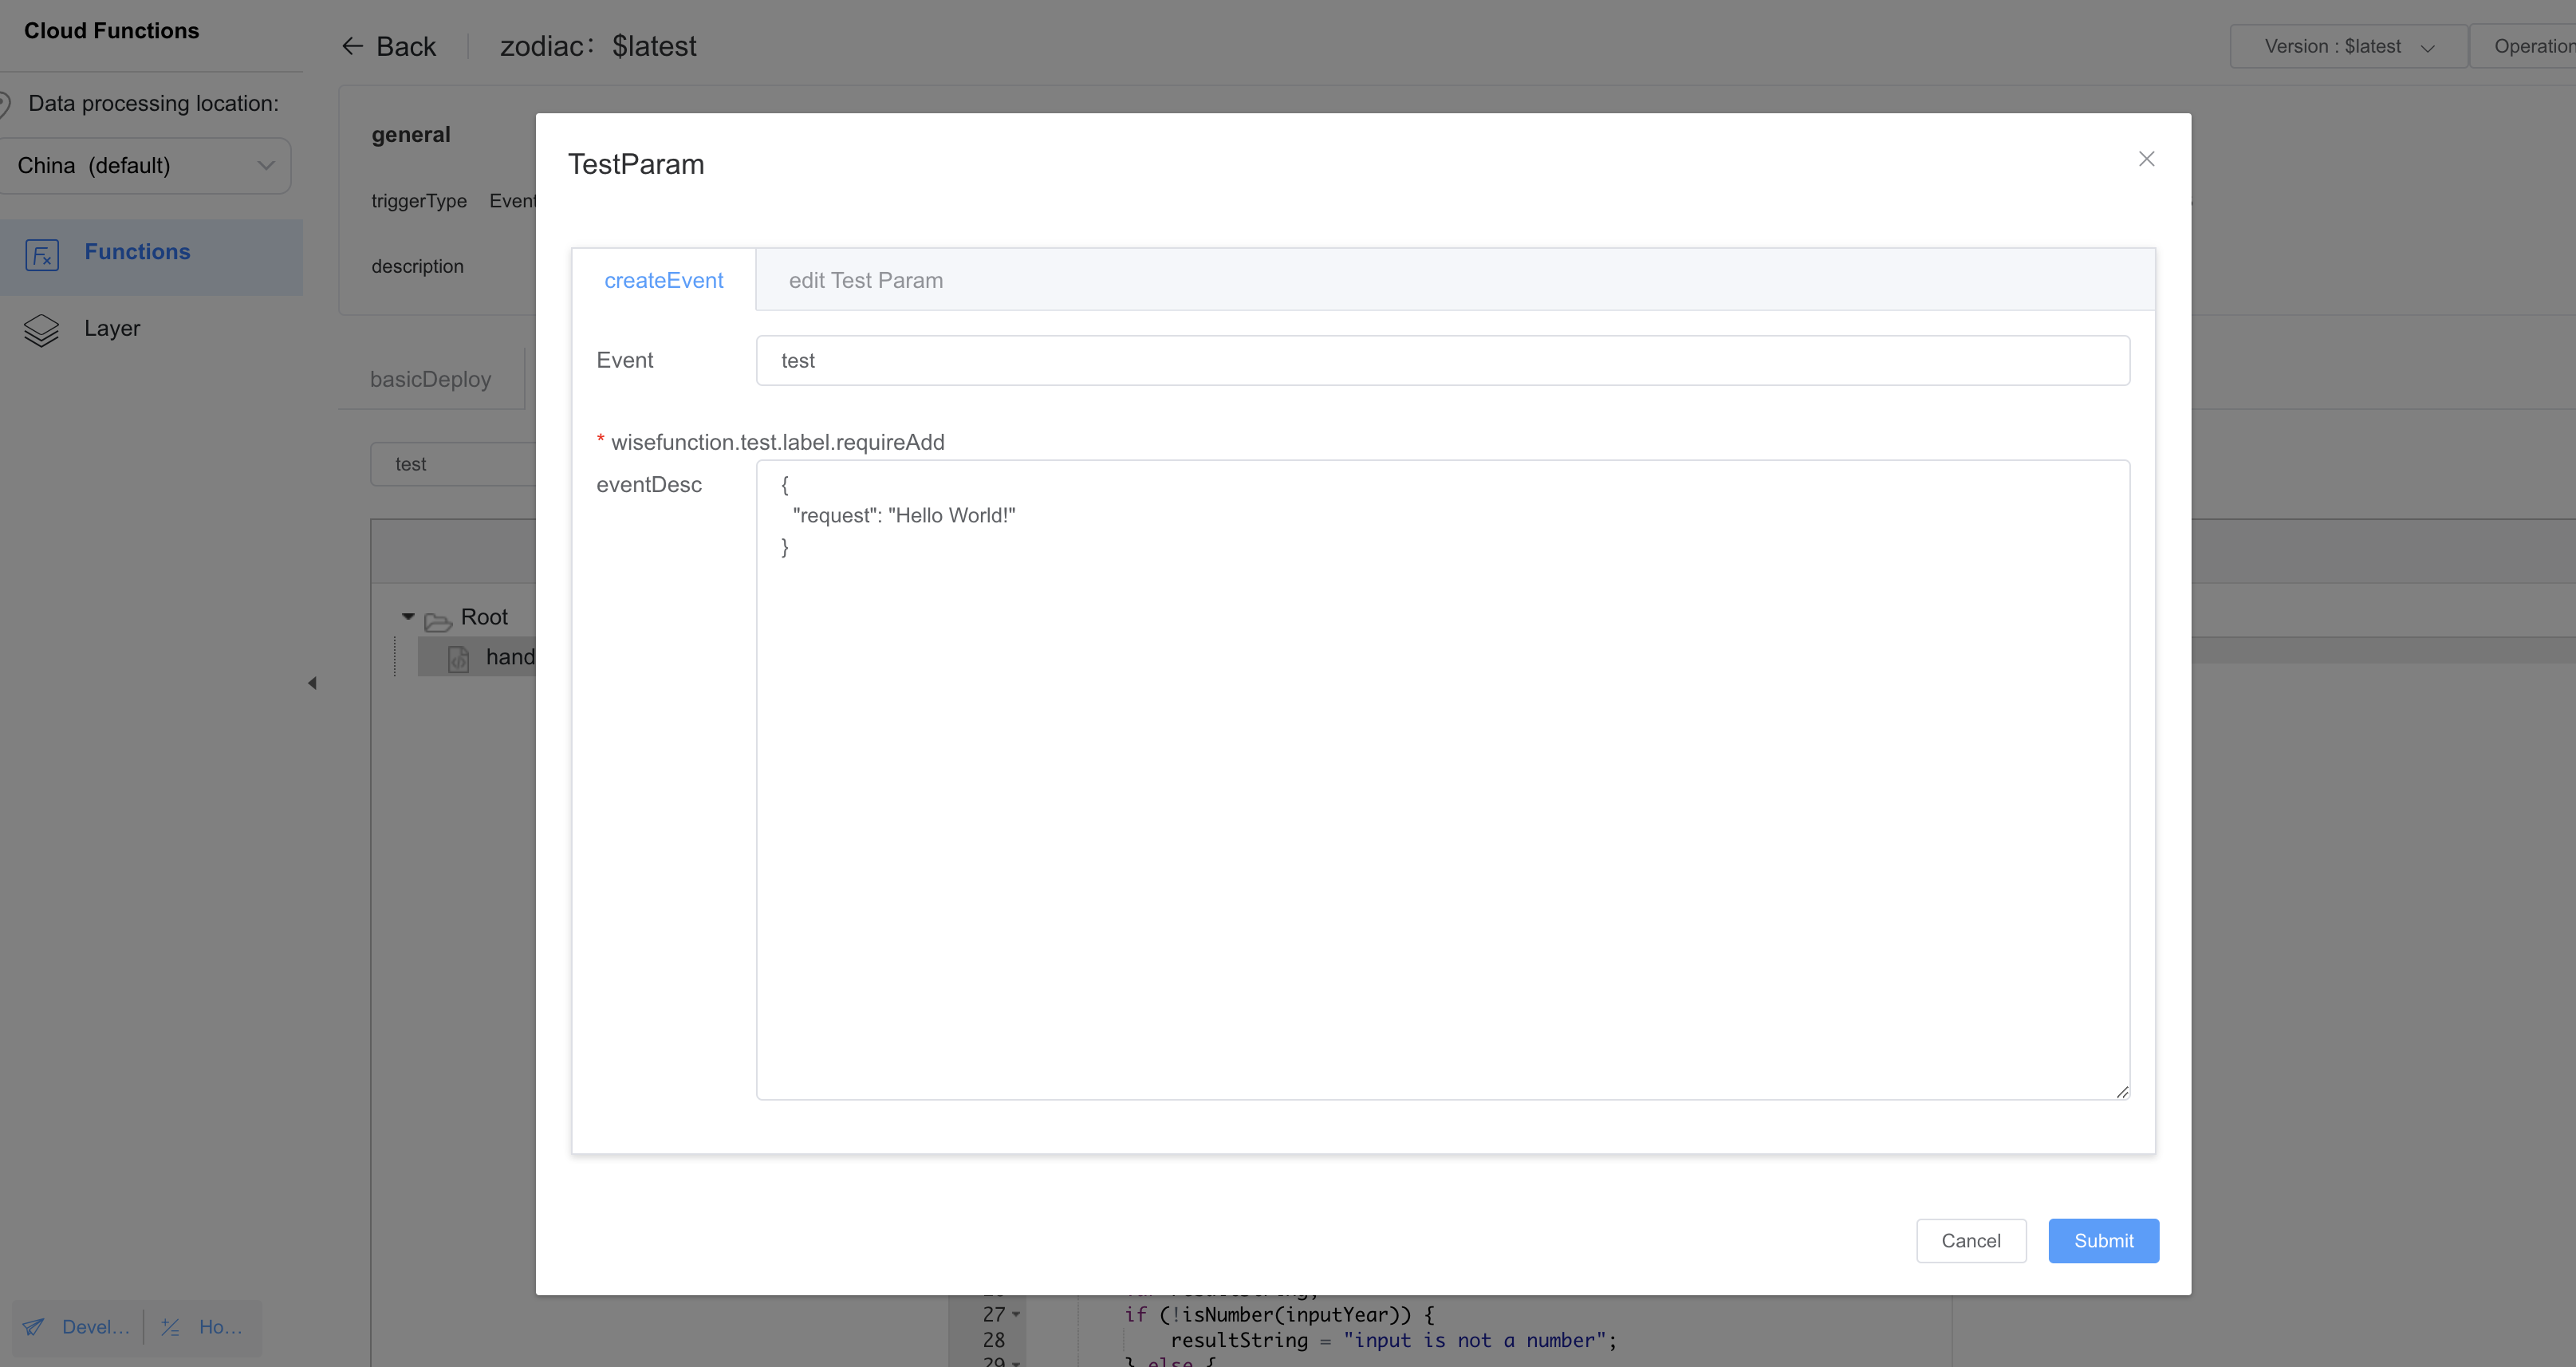Click the handler file icon
The image size is (2576, 1367).
point(458,659)
